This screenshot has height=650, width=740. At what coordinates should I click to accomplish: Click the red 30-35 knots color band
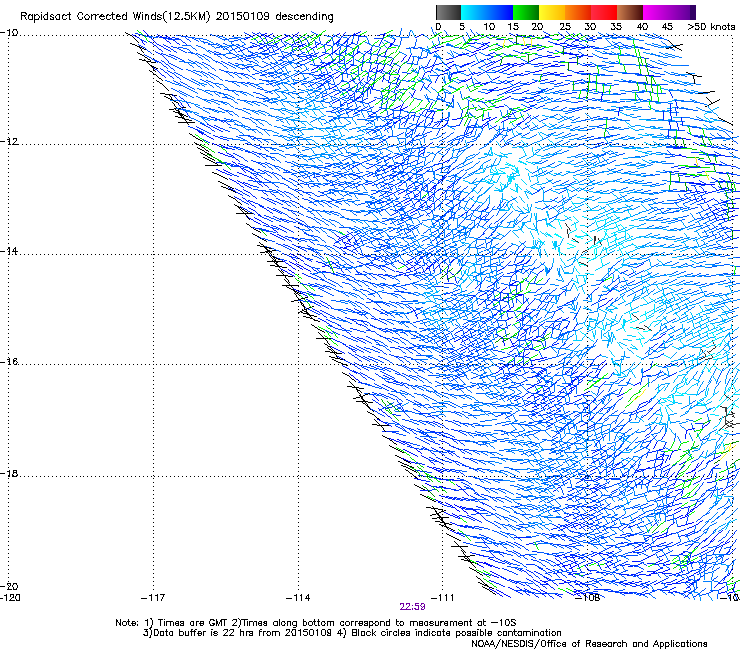604,12
